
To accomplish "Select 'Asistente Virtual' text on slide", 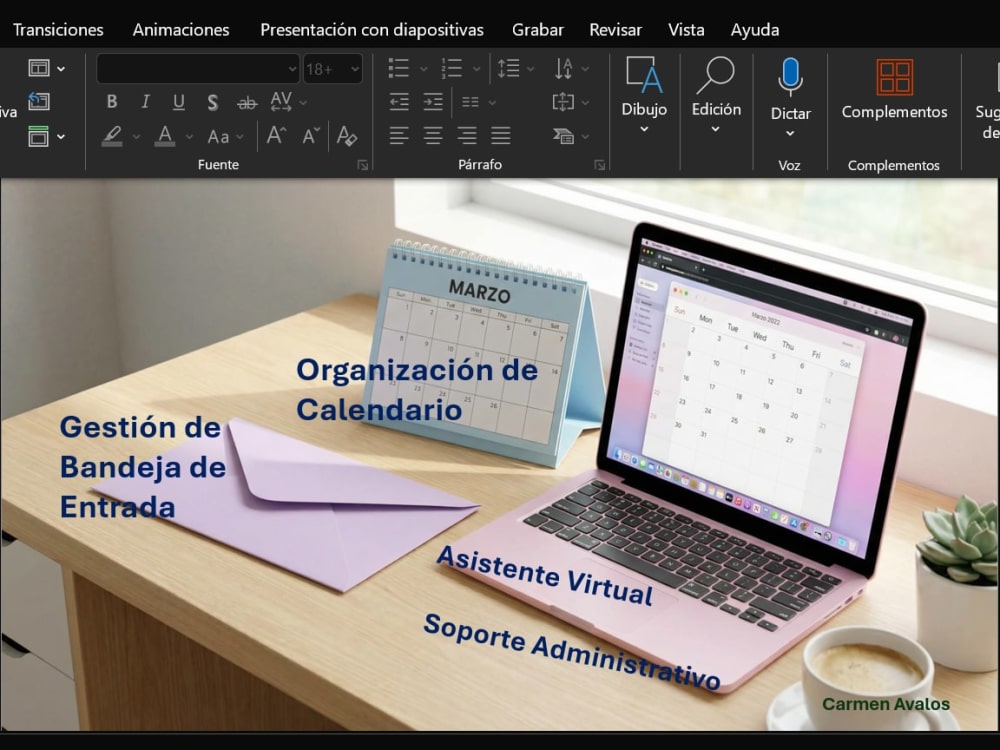I will point(546,576).
